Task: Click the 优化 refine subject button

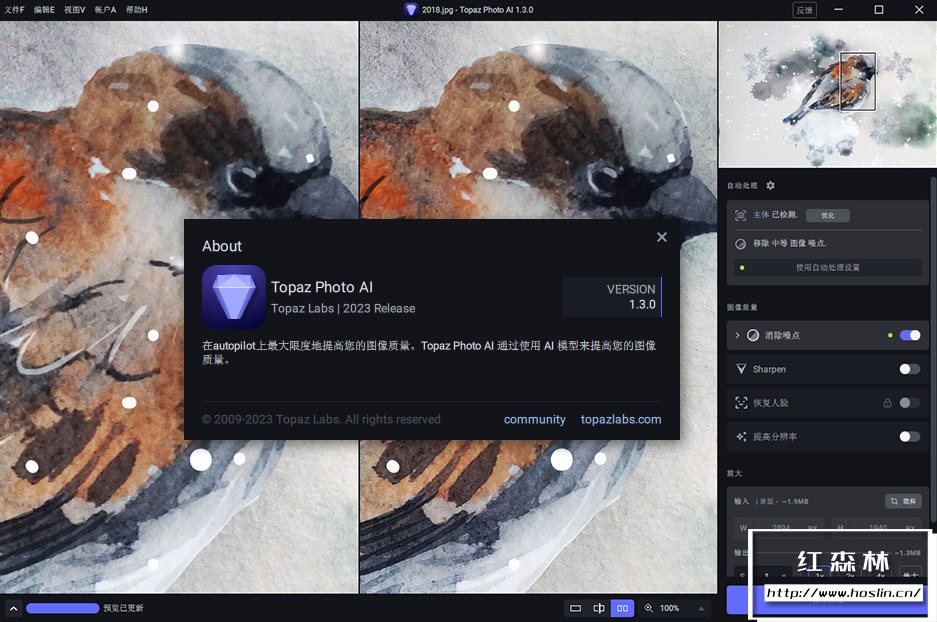Action: click(x=828, y=215)
